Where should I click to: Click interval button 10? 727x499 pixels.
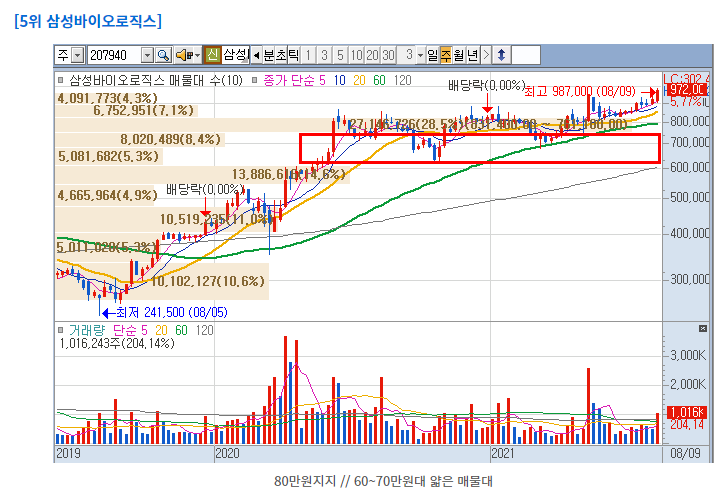(356, 55)
